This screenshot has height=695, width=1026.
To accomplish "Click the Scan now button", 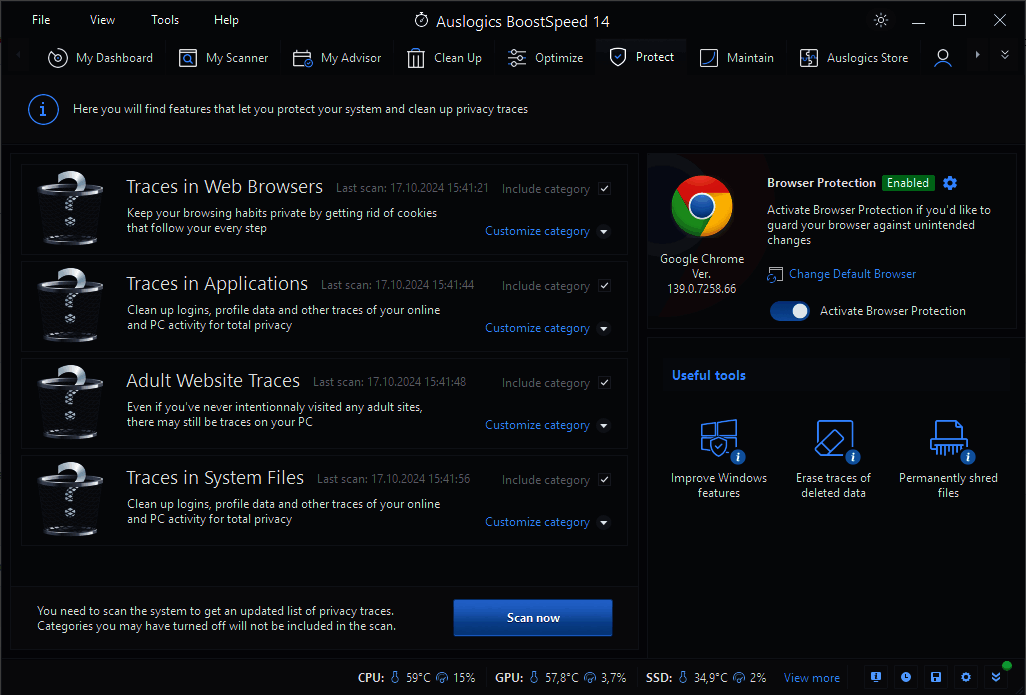I will (x=533, y=618).
